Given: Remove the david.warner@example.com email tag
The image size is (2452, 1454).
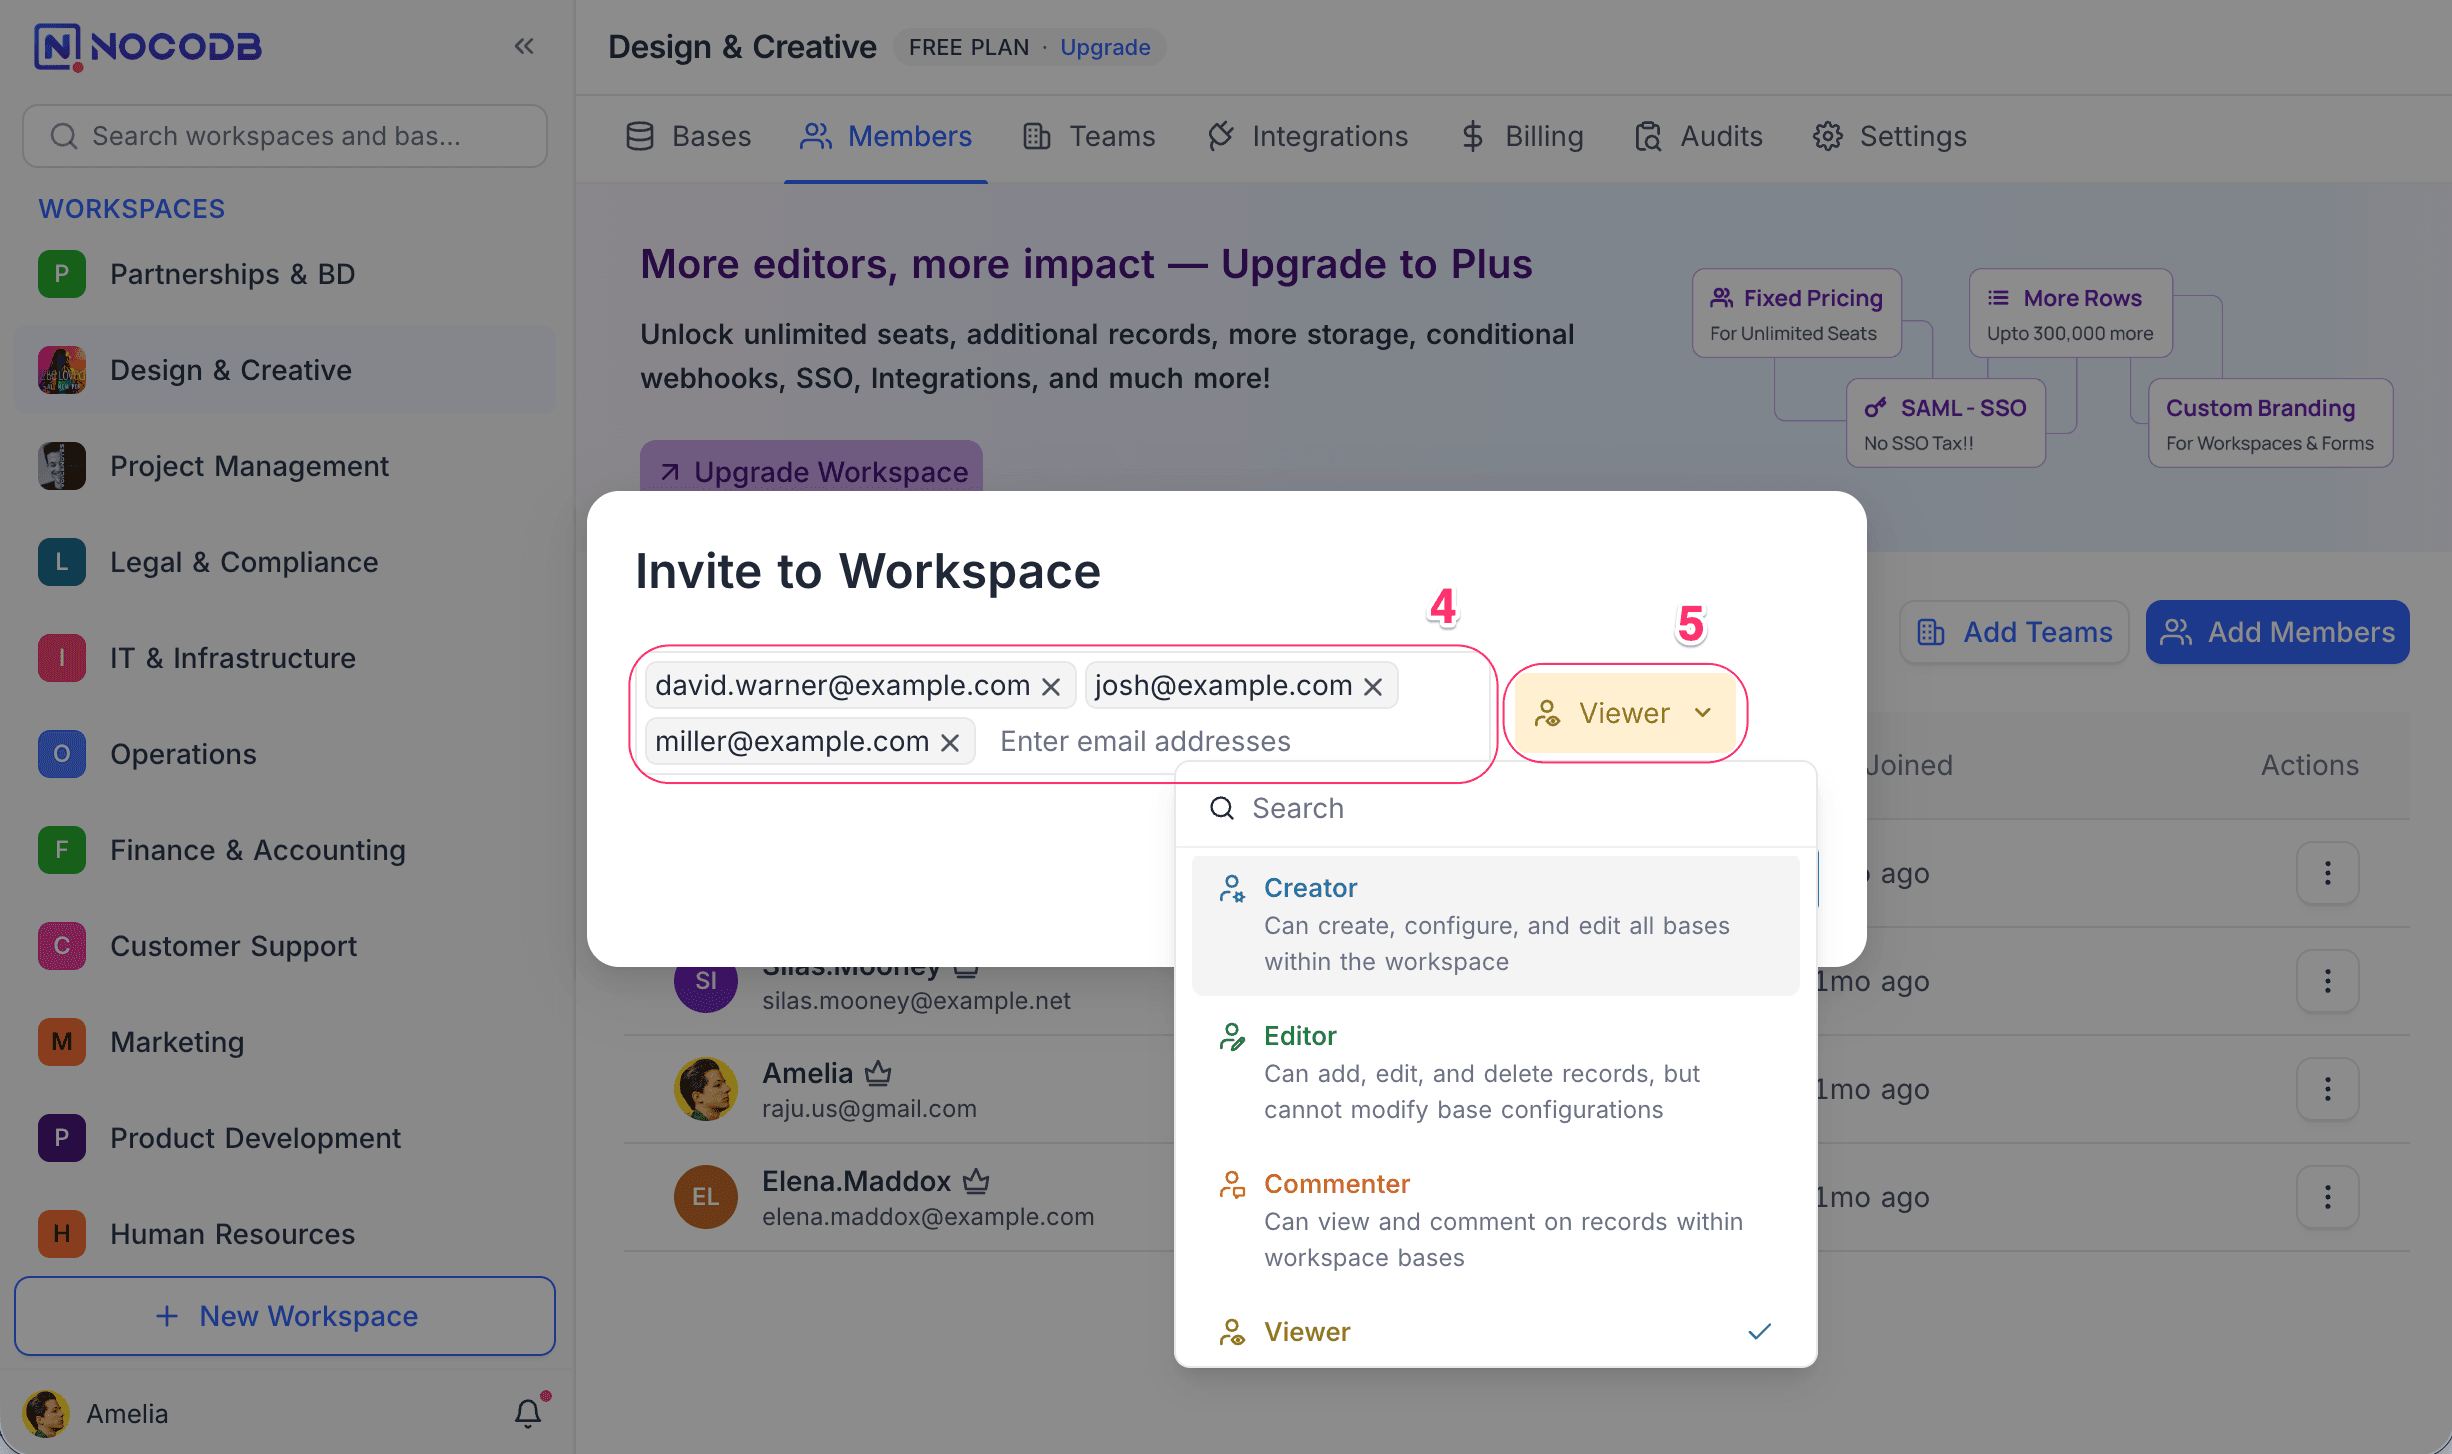Looking at the screenshot, I should 1051,686.
